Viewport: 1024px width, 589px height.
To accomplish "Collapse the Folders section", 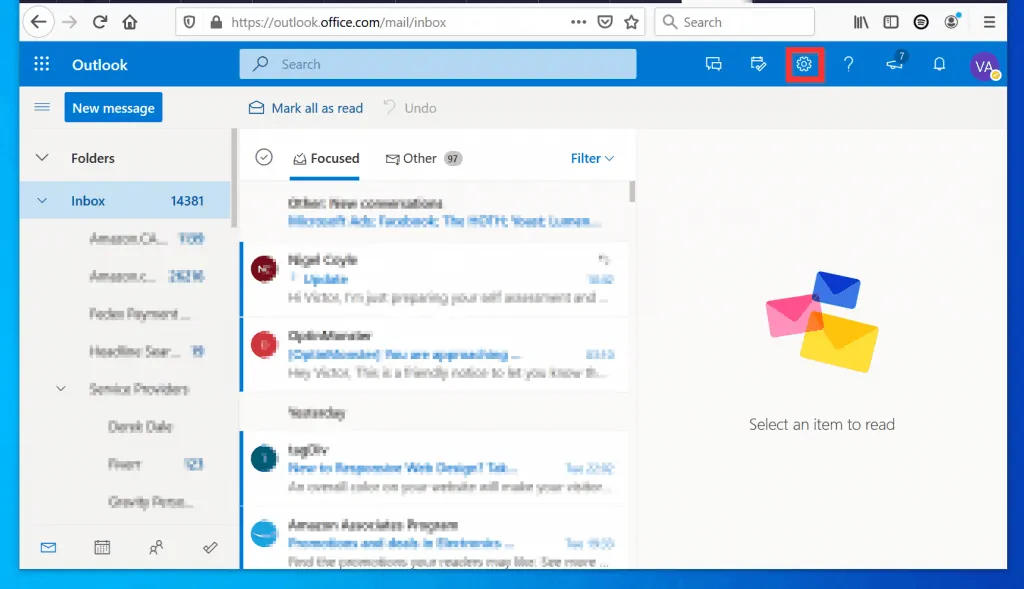I will (x=42, y=157).
